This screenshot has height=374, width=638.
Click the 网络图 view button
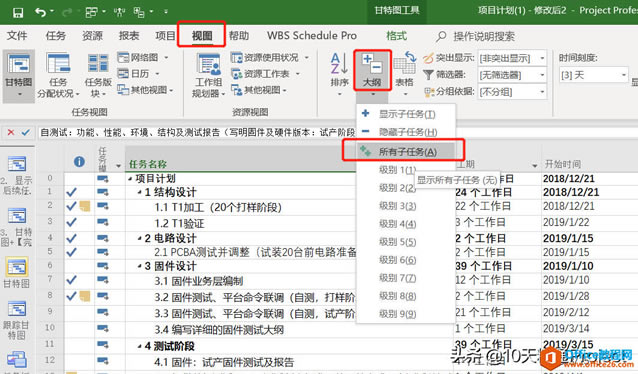click(x=143, y=57)
